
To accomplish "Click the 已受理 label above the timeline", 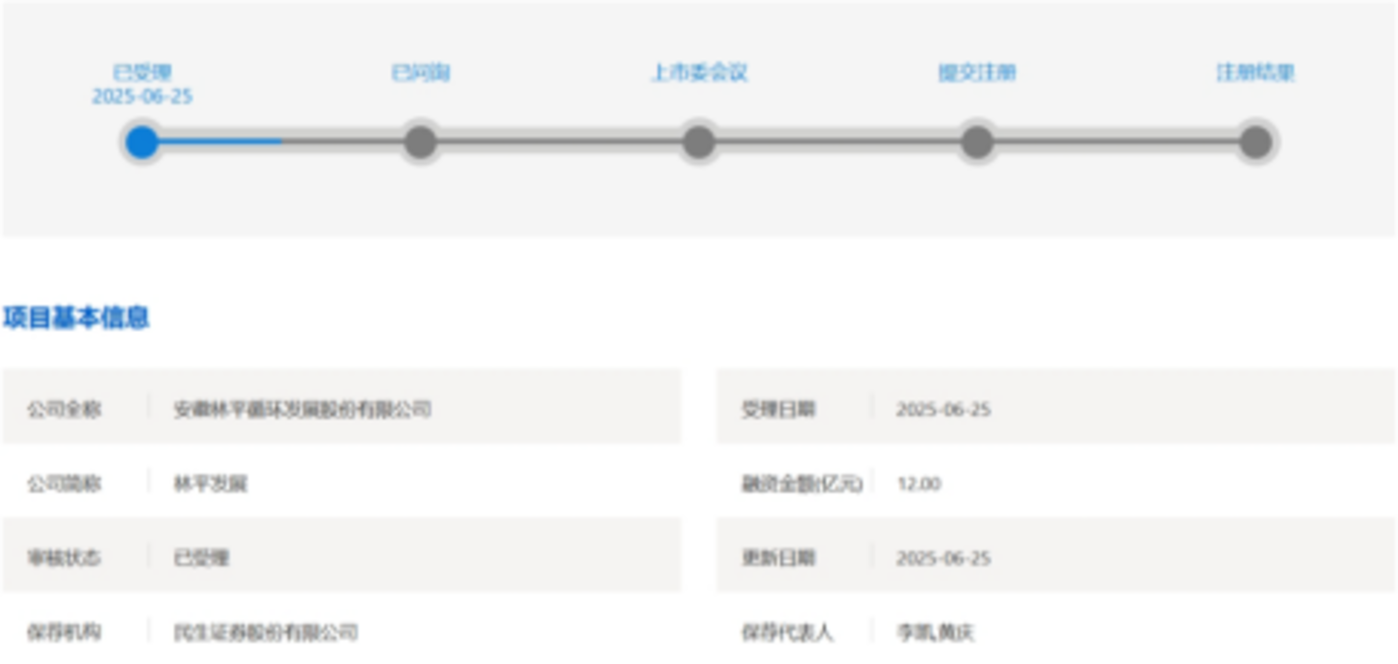I will point(142,72).
